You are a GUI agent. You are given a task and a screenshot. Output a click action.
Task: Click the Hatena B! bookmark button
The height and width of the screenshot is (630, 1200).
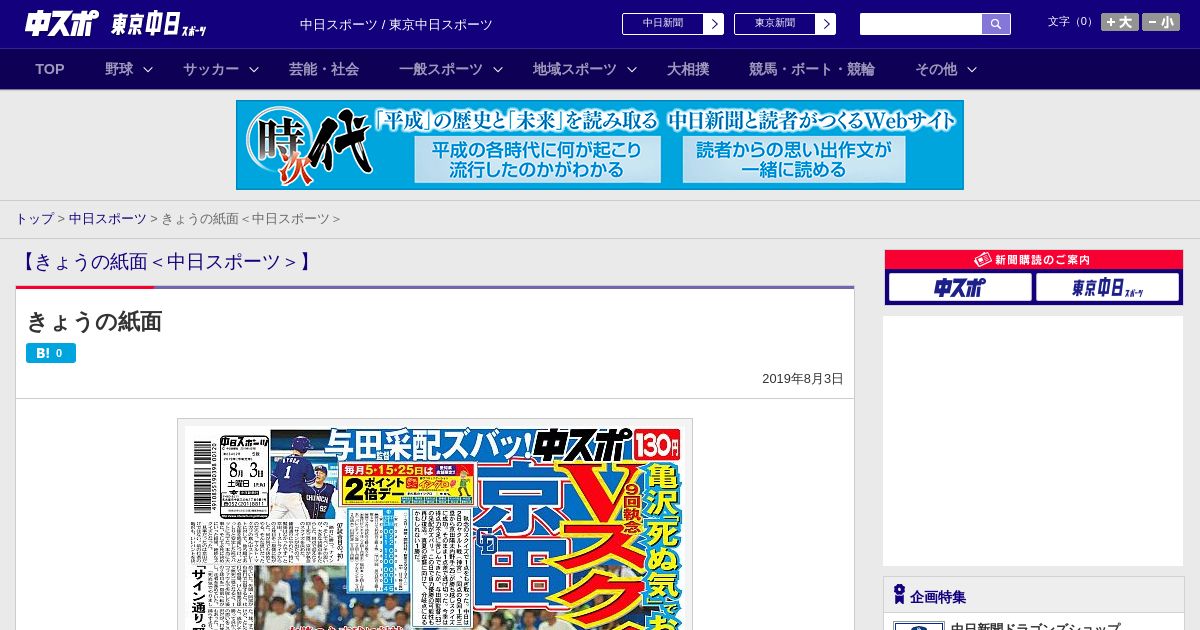point(51,353)
